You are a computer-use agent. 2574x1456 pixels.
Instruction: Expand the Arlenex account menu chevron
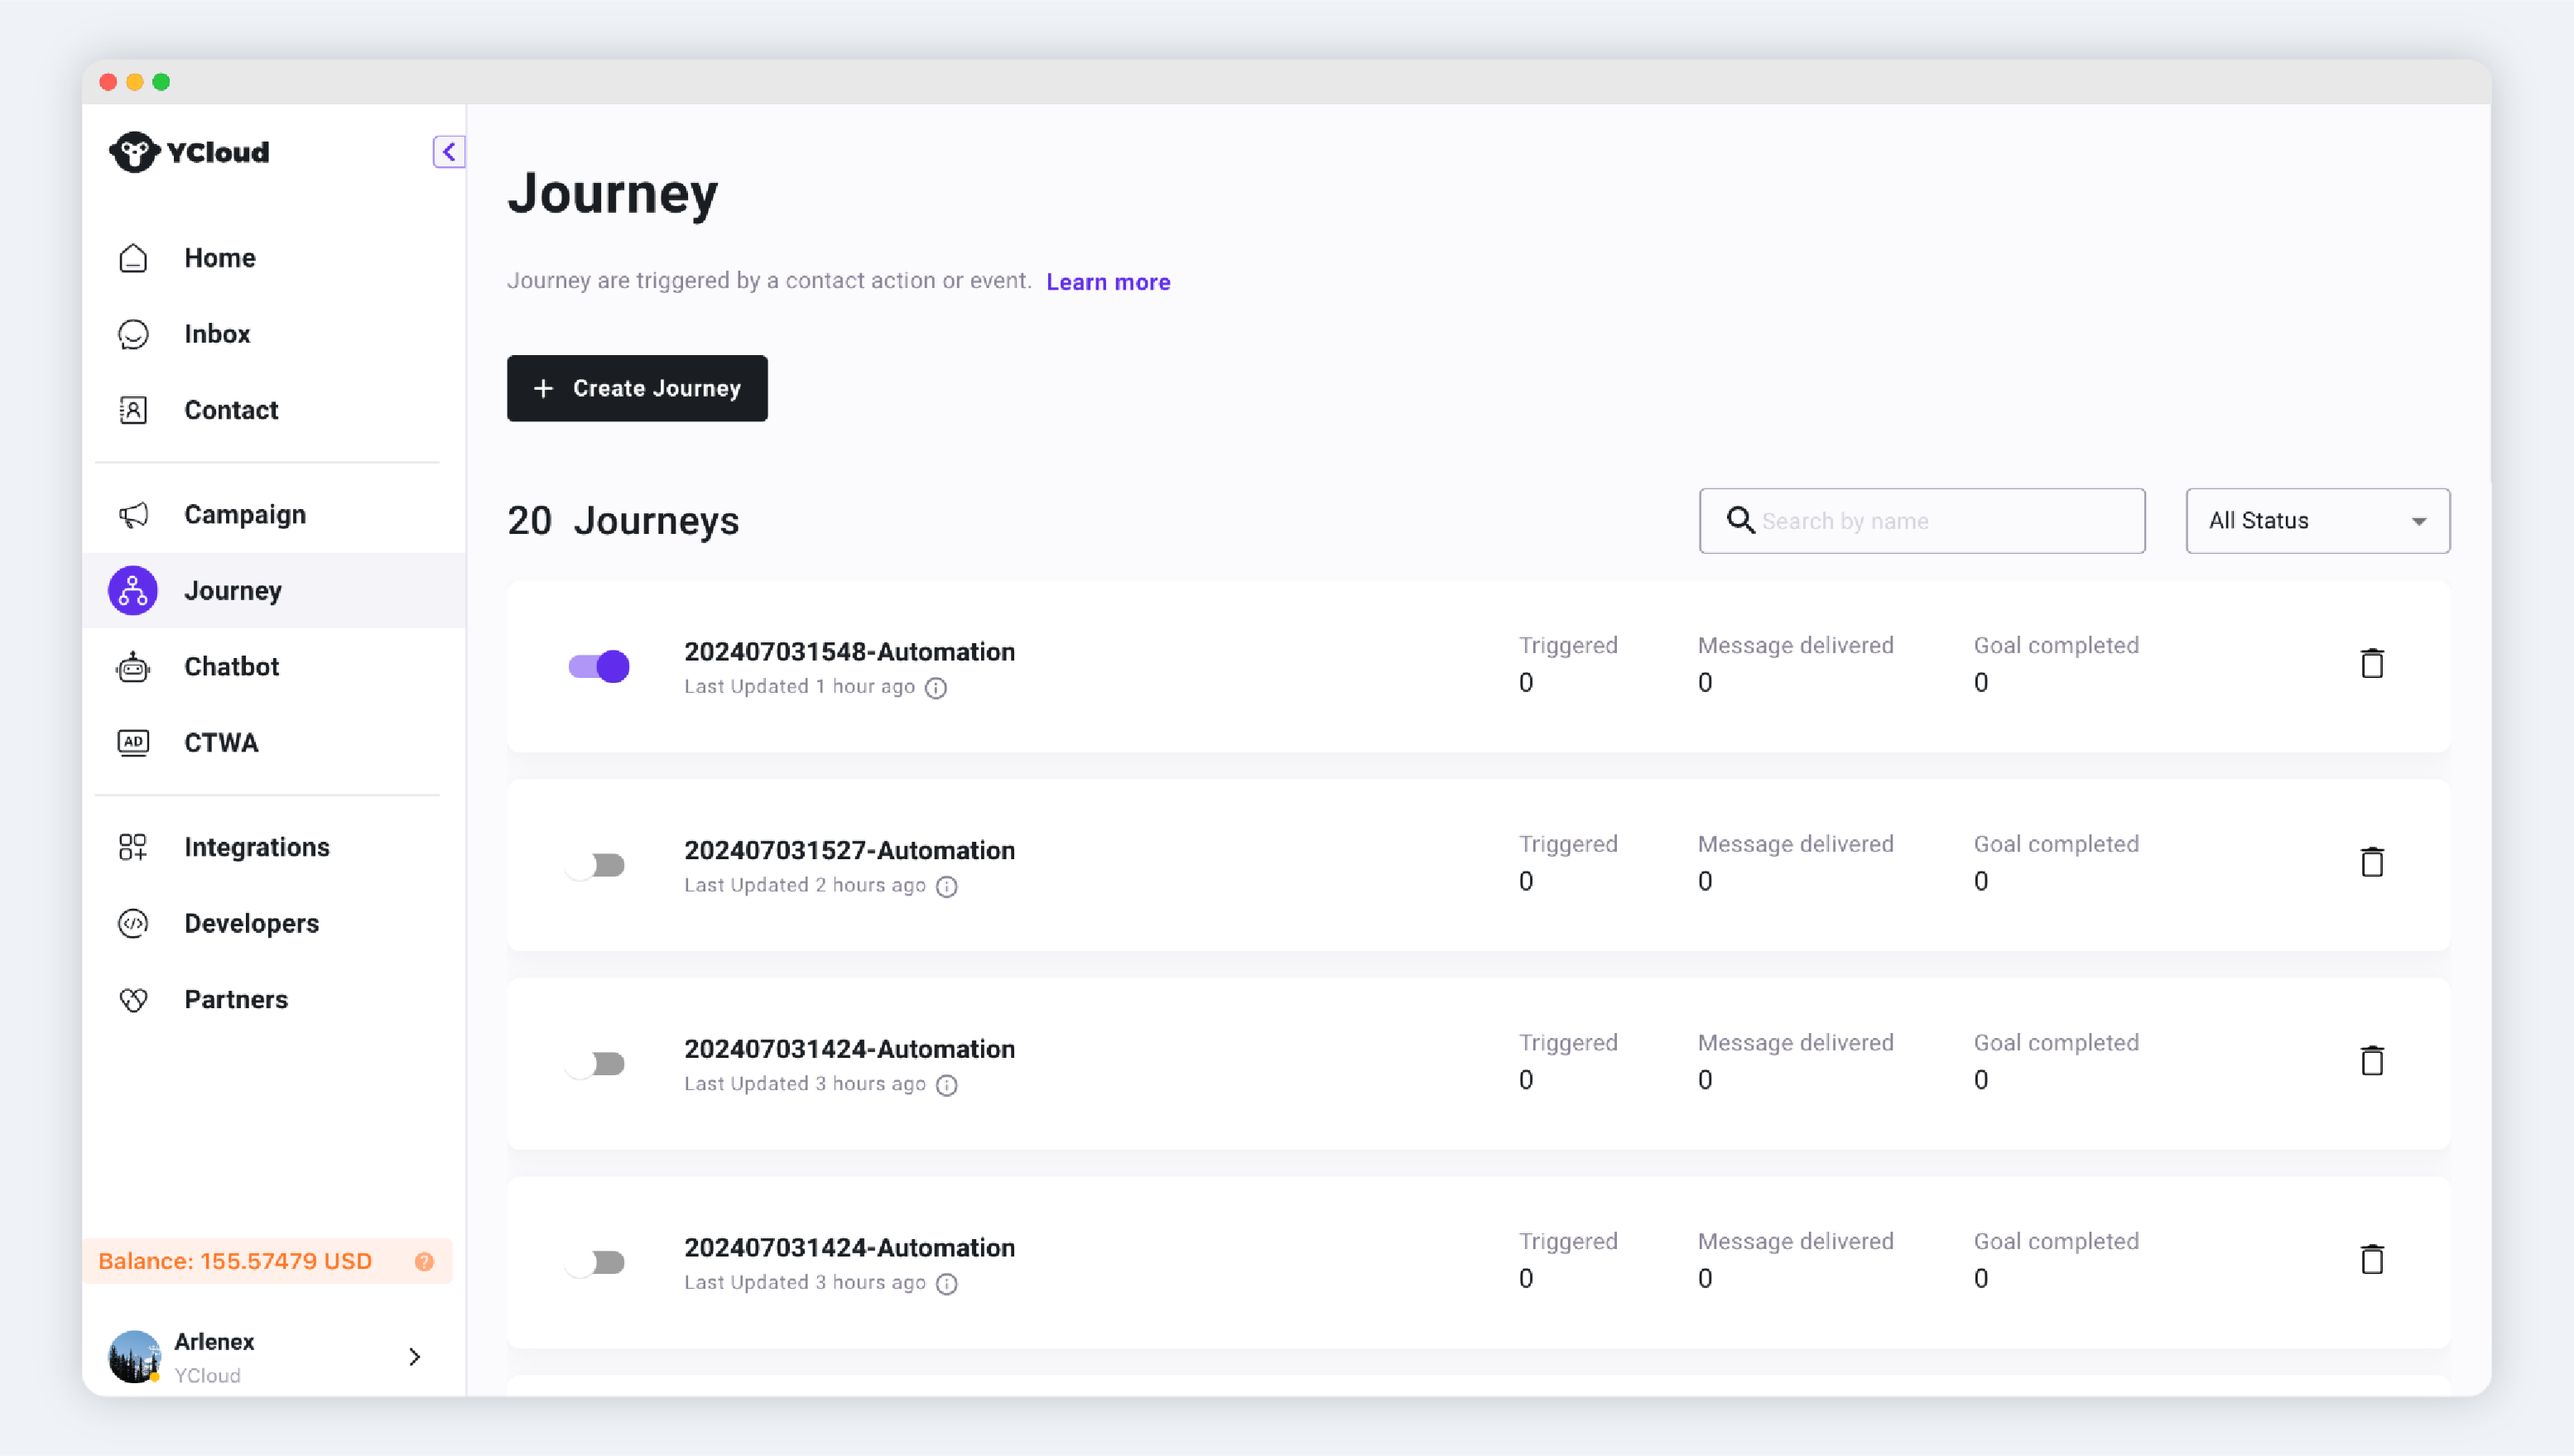[414, 1356]
